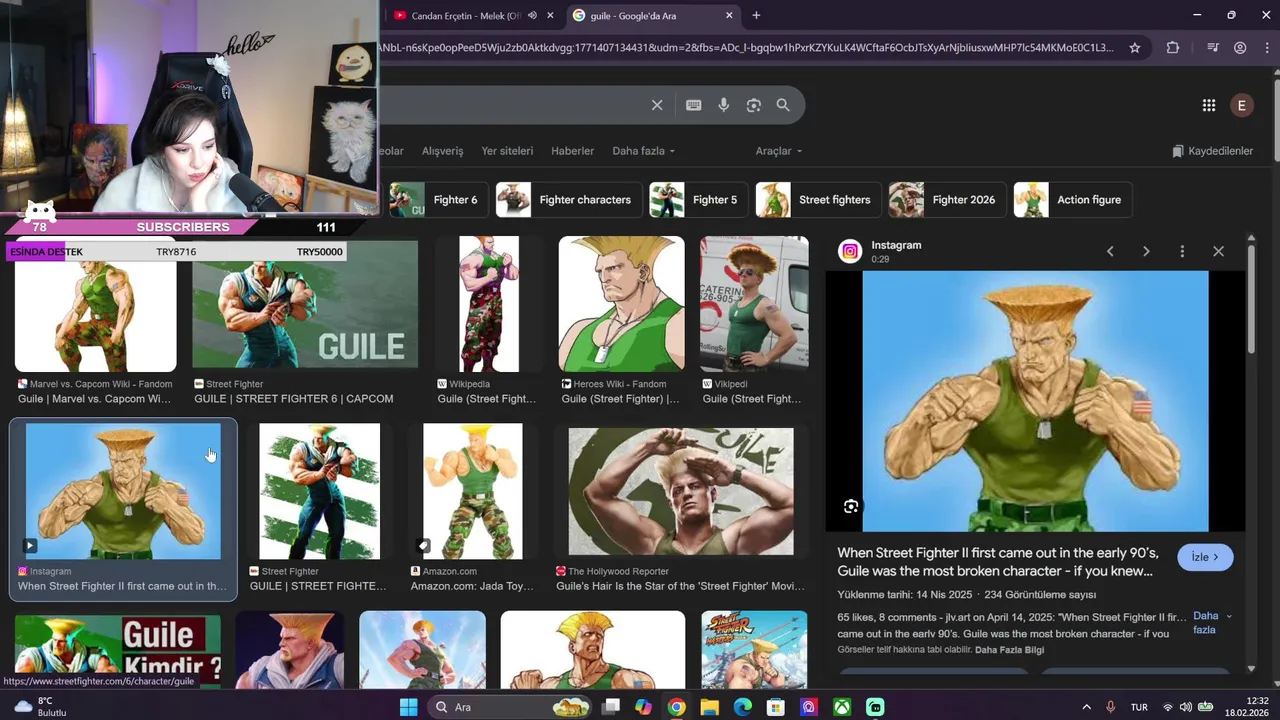Screen dimensions: 1280x720
Task: Show hidden system tray icons
Action: (1087, 707)
